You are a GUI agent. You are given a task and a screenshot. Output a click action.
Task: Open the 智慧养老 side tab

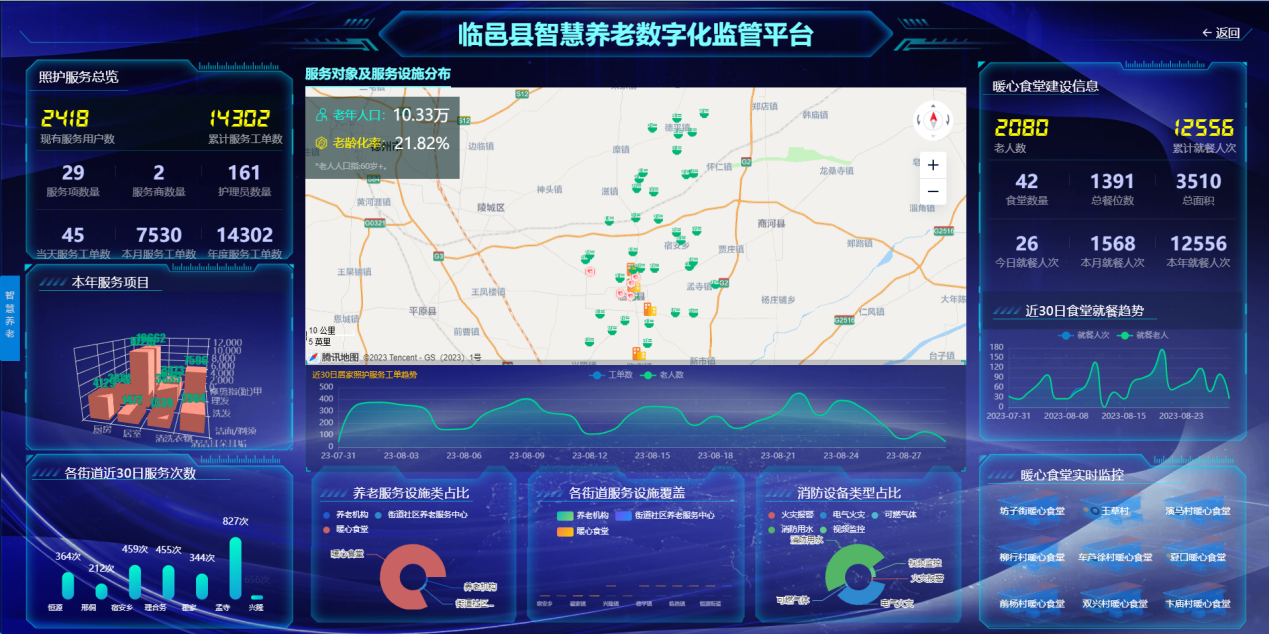(10, 314)
